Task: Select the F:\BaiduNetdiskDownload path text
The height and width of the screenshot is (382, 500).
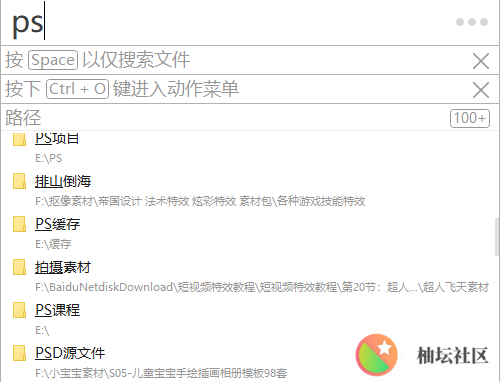Action: pos(262,287)
